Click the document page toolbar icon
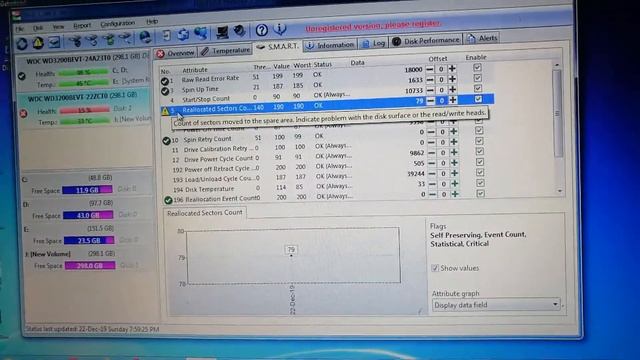 pyautogui.click(x=167, y=36)
